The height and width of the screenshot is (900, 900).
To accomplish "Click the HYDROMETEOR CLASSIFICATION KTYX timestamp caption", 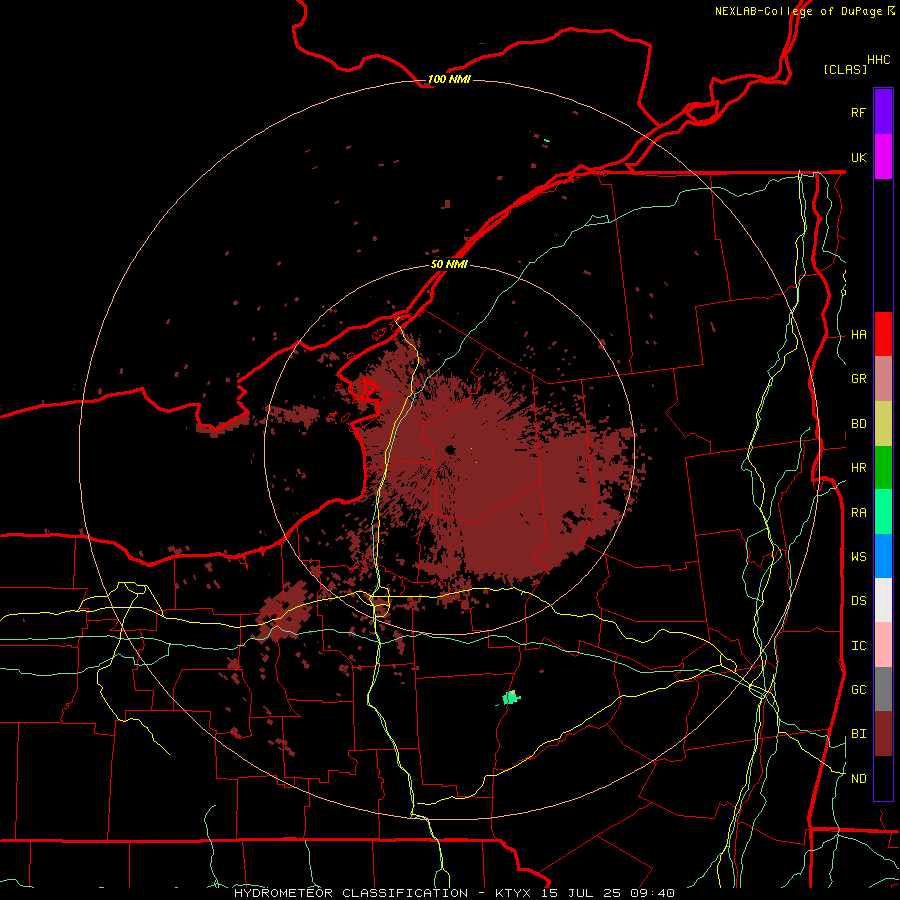I will click(x=454, y=893).
